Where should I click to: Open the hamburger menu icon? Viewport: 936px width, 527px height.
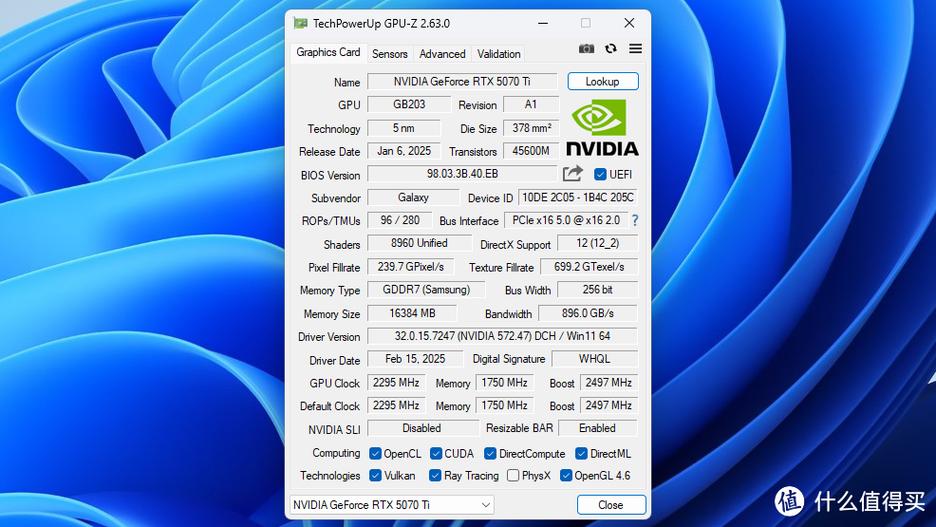(x=635, y=49)
